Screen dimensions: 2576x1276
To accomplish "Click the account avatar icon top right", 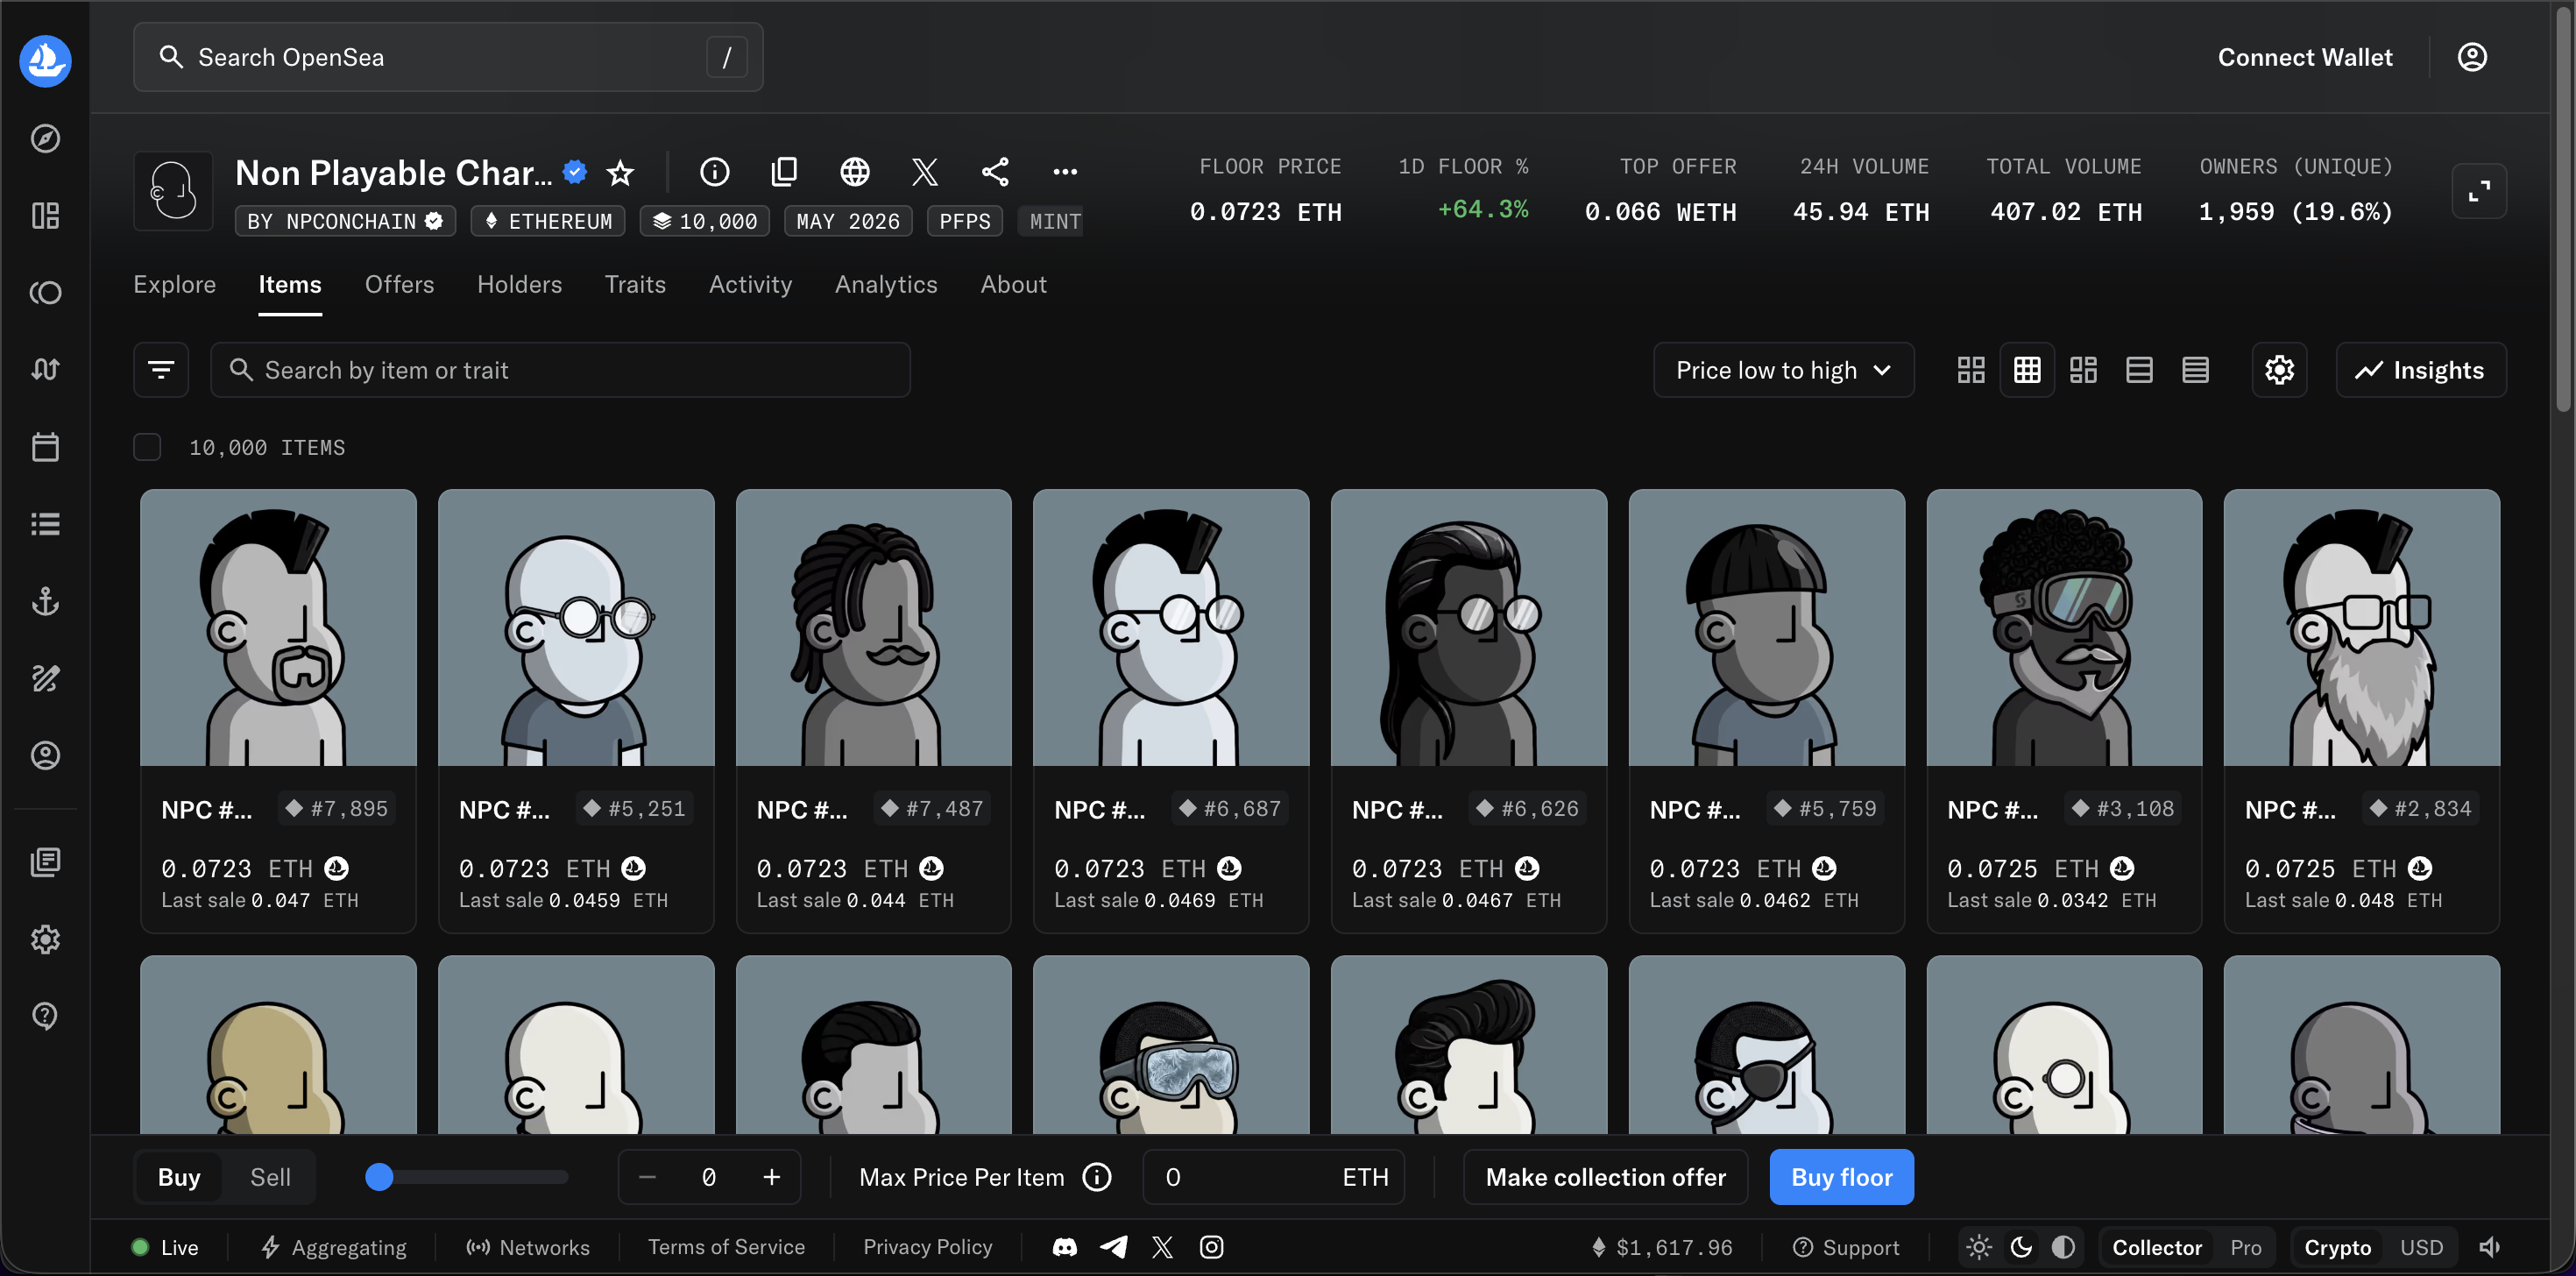I will coord(2472,57).
